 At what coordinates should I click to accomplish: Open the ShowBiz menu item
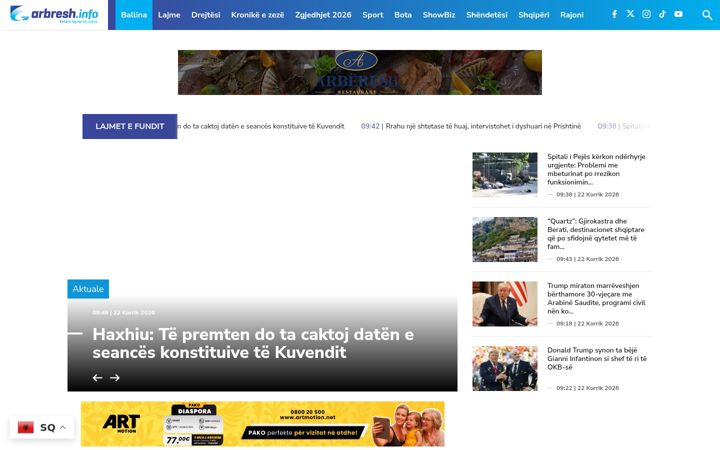click(x=439, y=15)
